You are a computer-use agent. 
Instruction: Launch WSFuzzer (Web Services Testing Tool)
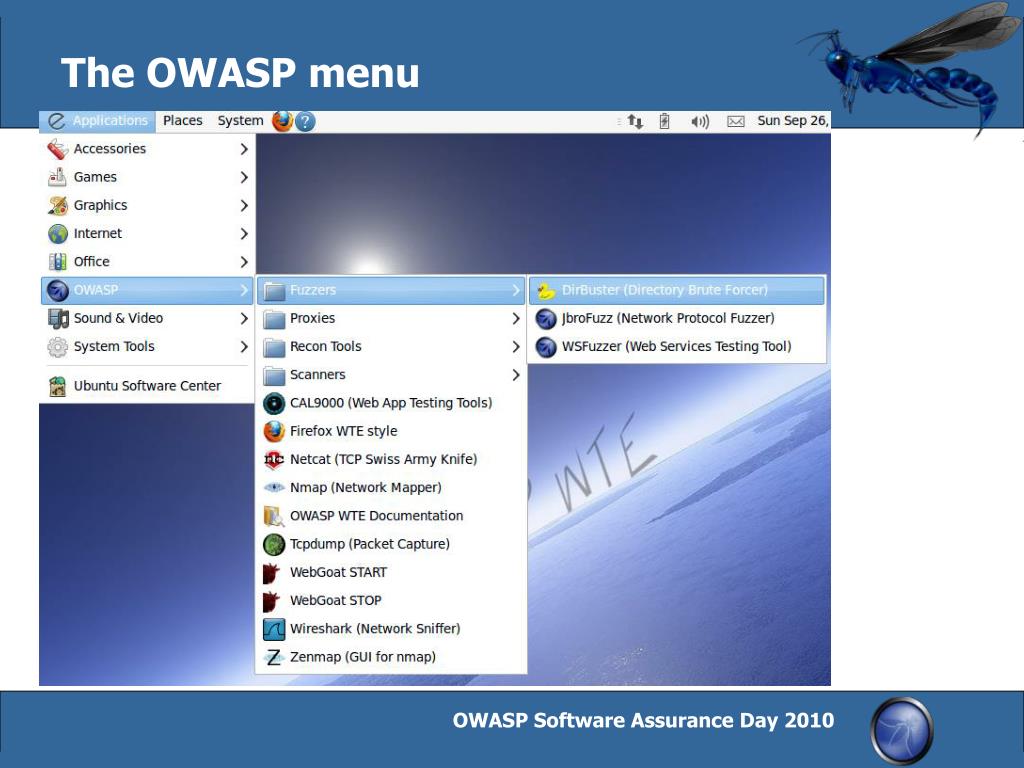coord(677,346)
